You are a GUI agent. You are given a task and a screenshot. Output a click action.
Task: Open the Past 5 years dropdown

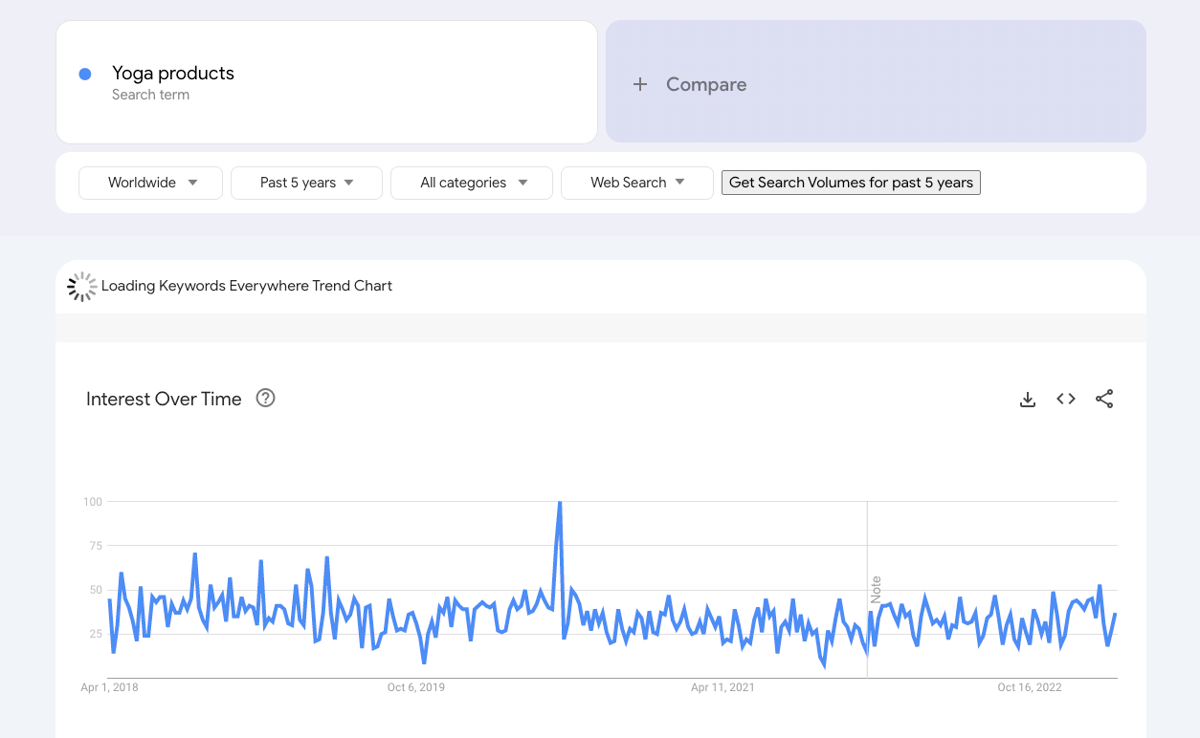[307, 183]
